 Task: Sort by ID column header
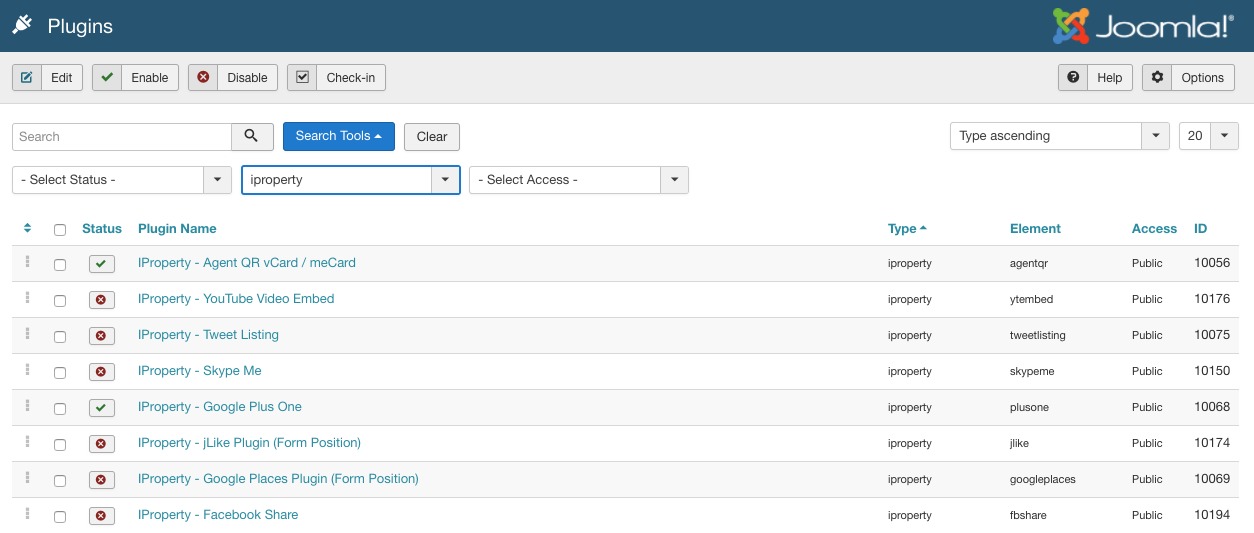click(x=1200, y=229)
